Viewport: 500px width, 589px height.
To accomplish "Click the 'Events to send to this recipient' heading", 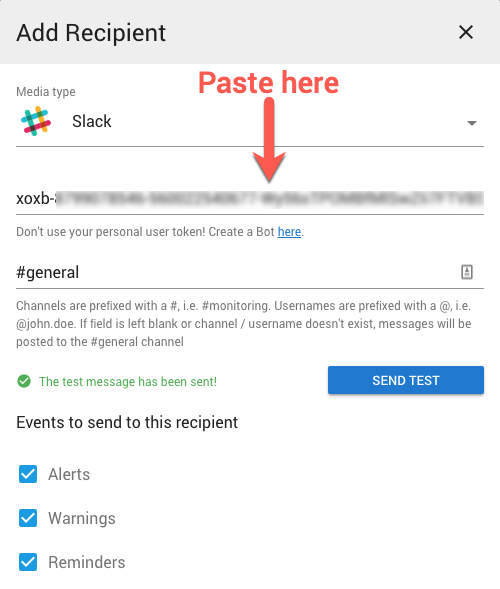I will [127, 422].
